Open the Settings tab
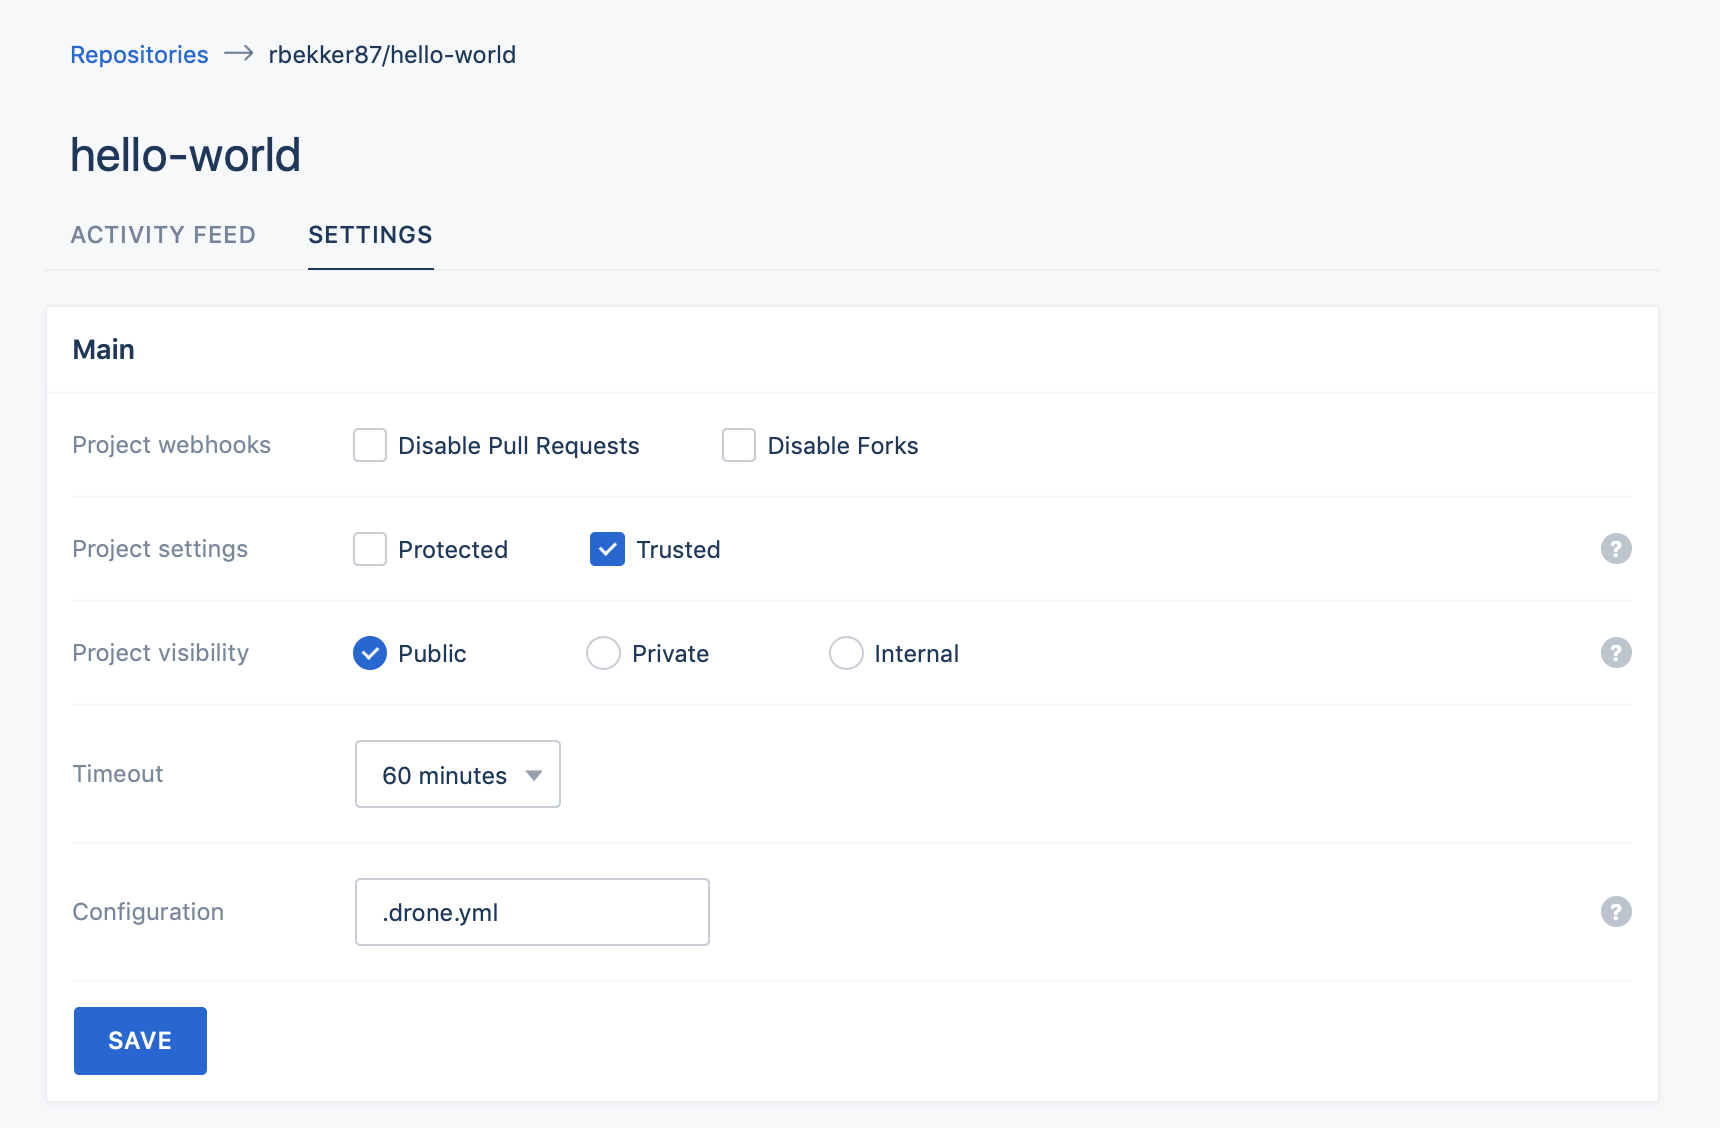 370,235
